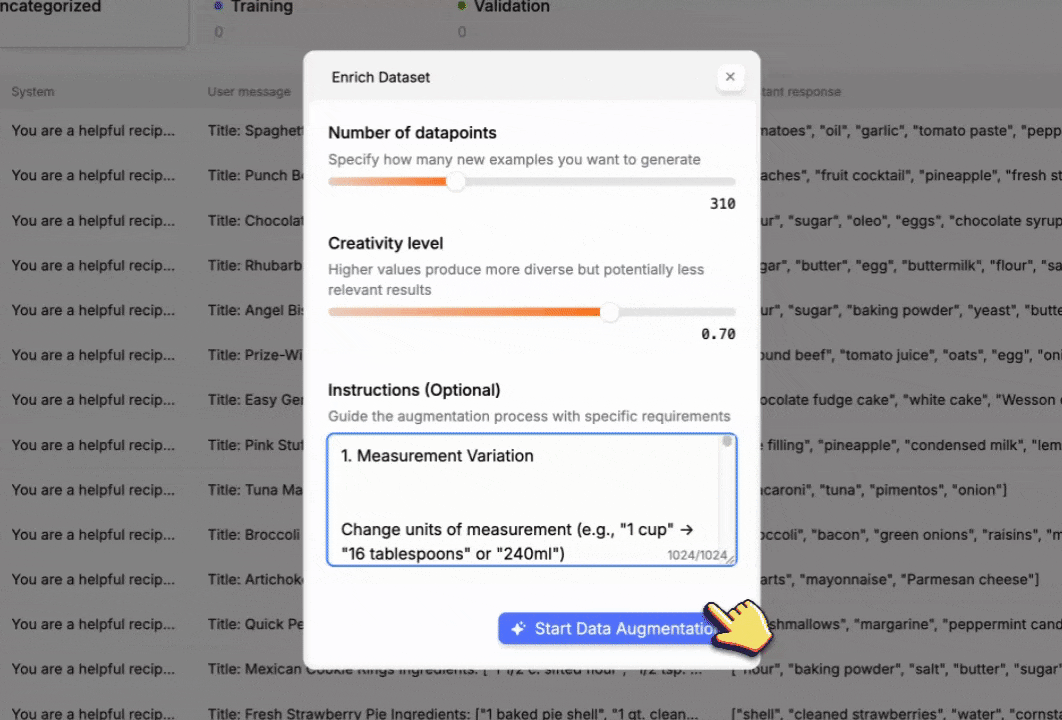
Task: Click System prompt cell in Spaghetti row
Action: 93,131
